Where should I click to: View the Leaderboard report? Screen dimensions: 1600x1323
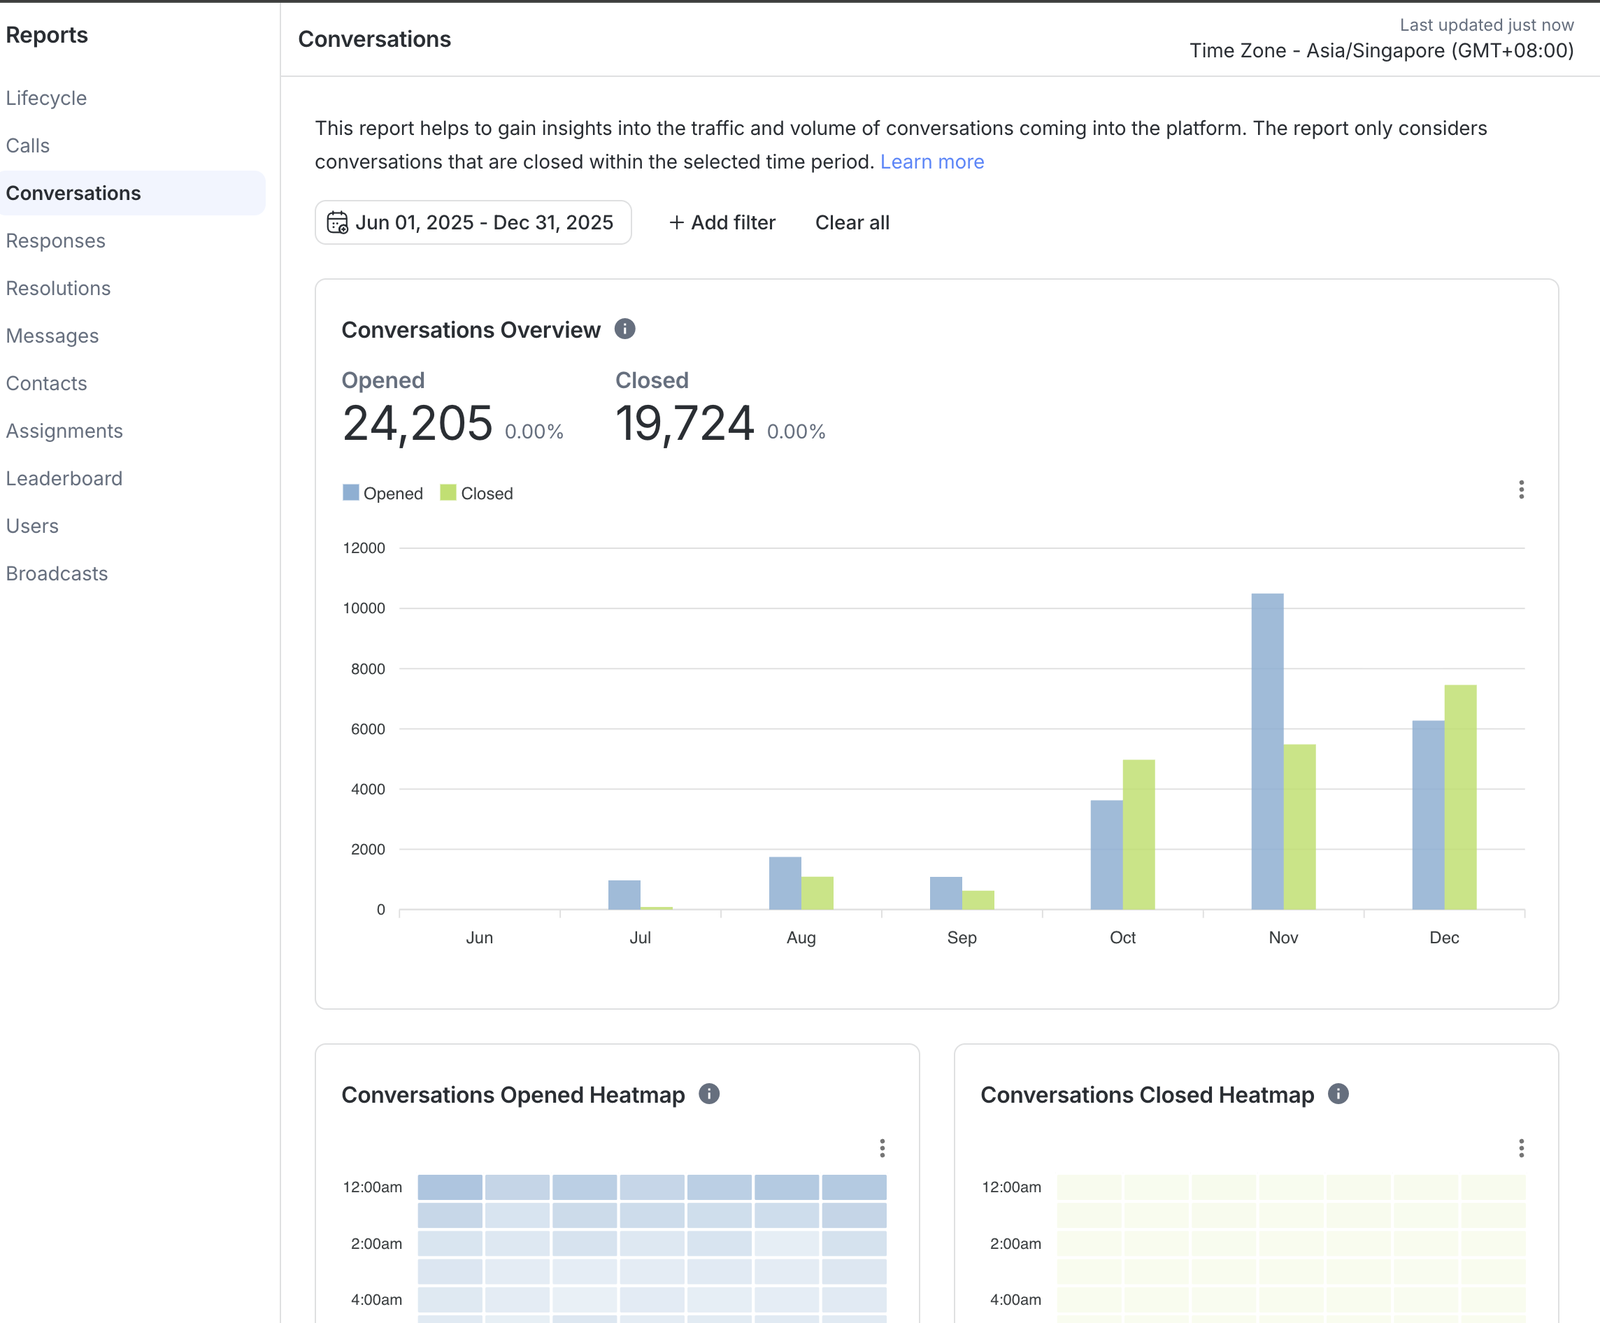click(64, 478)
